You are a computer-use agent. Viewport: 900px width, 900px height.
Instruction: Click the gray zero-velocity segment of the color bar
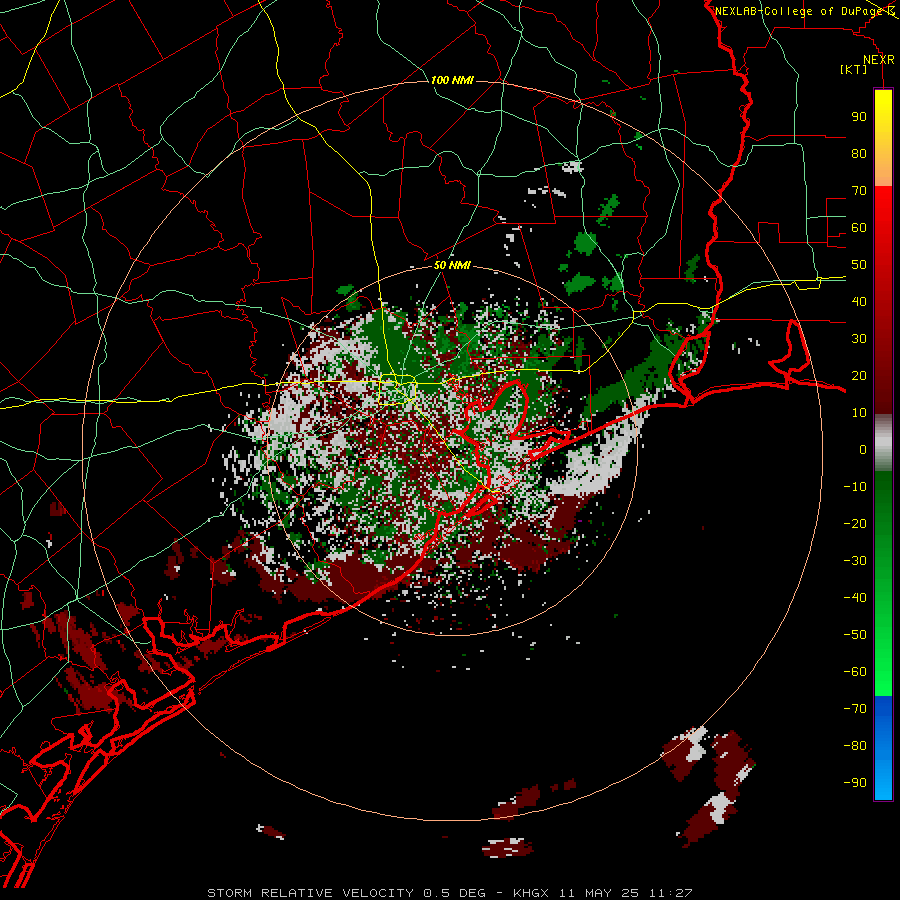coord(883,443)
